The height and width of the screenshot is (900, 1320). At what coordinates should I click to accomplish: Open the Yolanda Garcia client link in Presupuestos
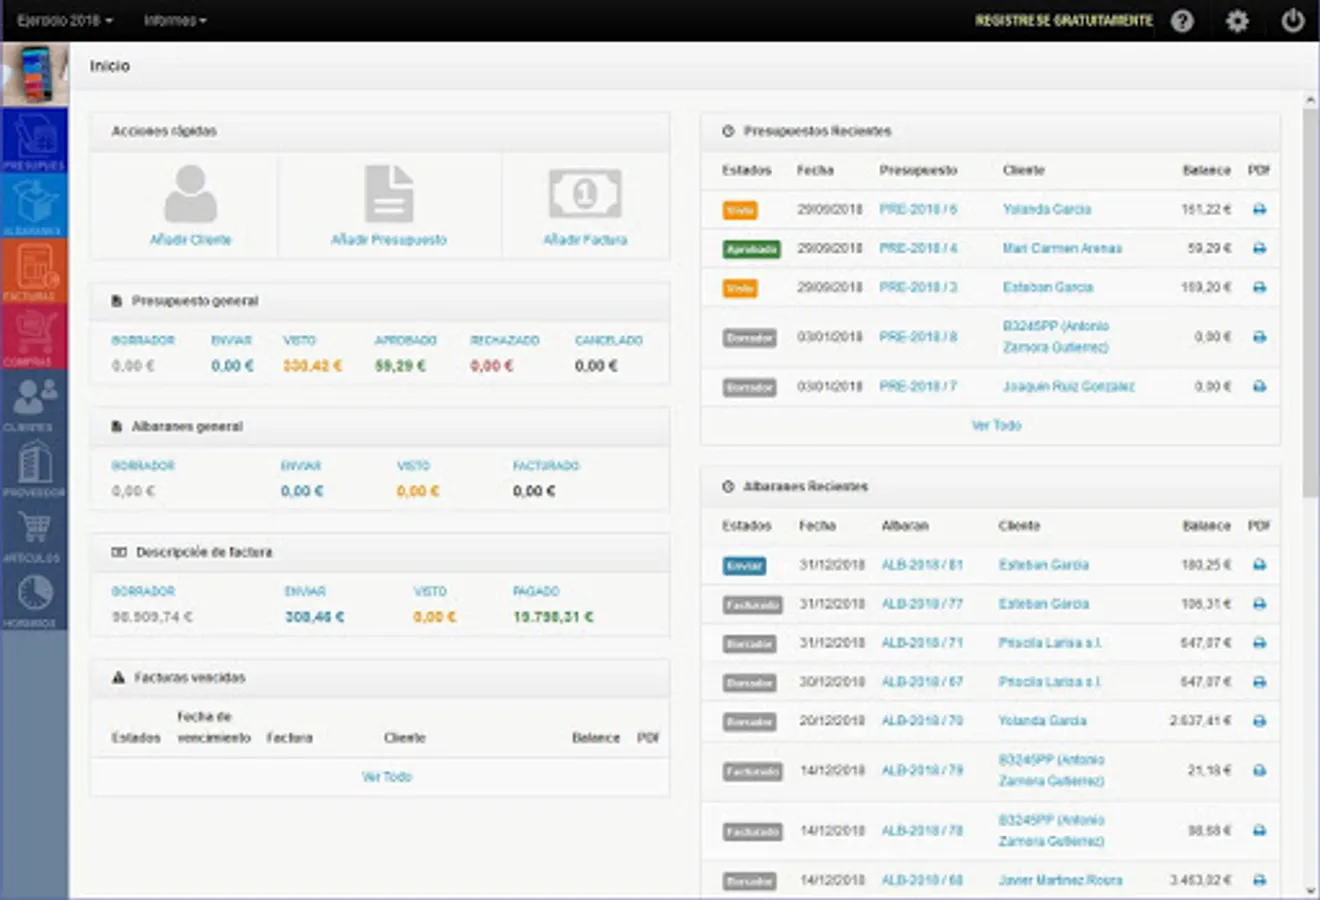point(1046,210)
